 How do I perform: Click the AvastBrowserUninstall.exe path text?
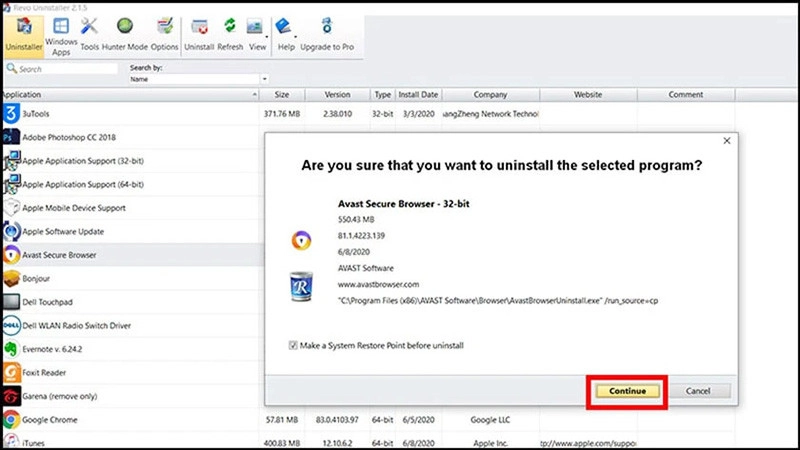[x=498, y=301]
